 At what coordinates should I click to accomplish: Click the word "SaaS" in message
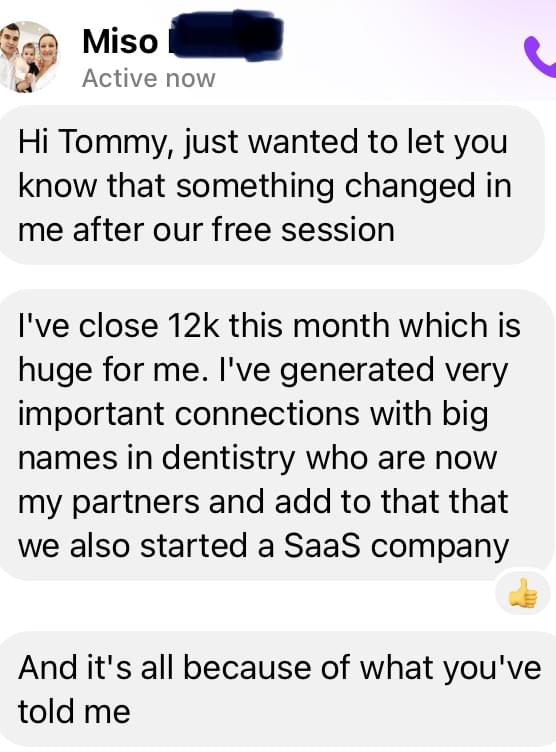[x=322, y=546]
